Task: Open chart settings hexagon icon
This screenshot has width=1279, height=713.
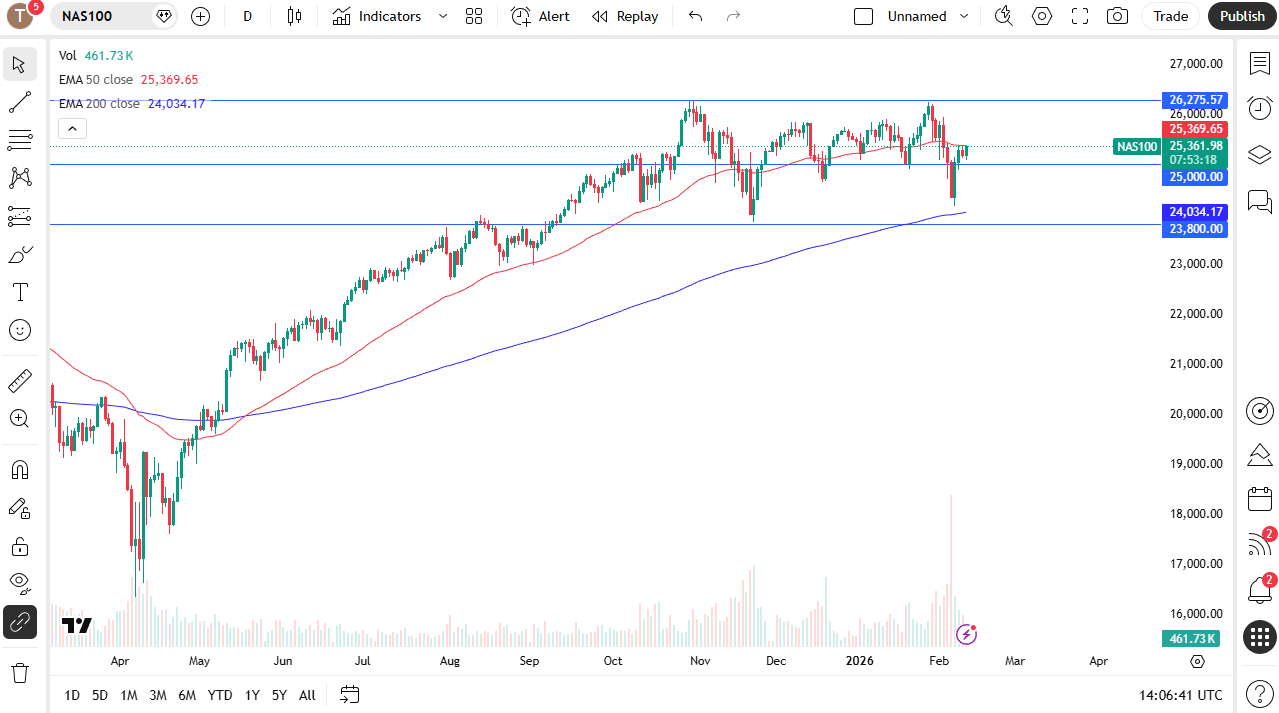Action: (1042, 16)
